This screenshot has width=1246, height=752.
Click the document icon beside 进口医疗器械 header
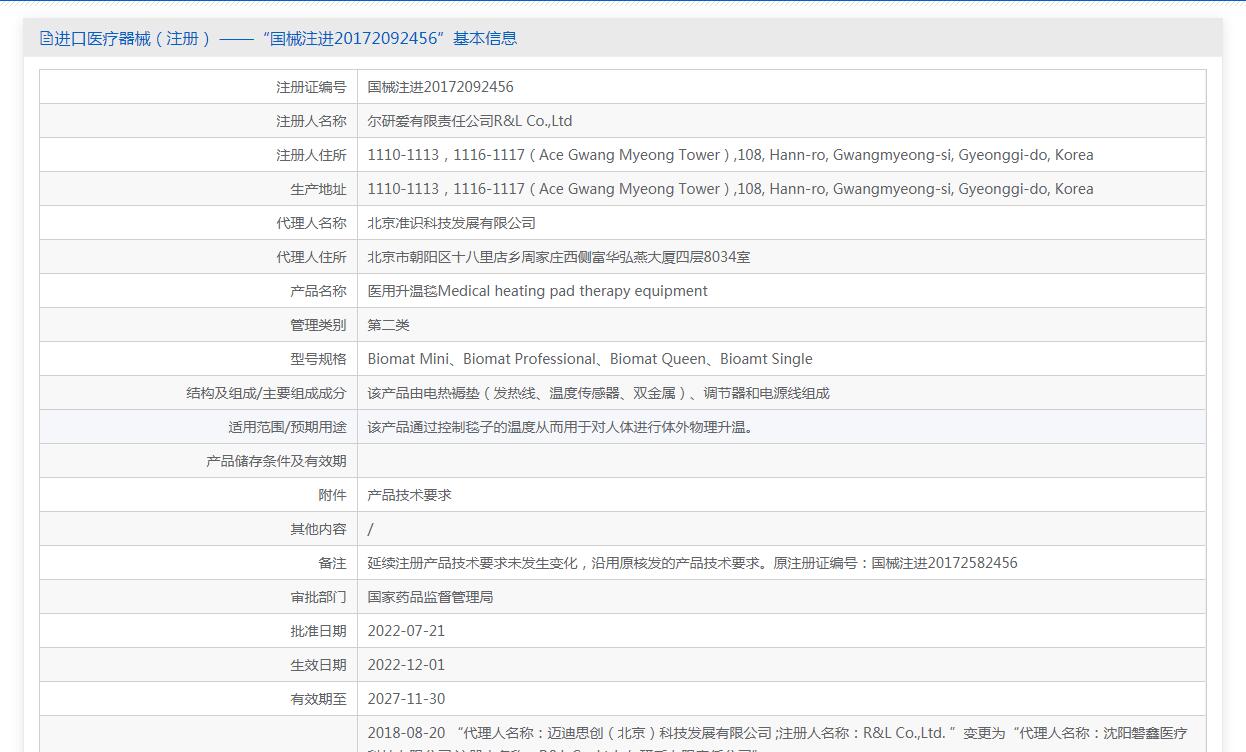click(x=46, y=38)
